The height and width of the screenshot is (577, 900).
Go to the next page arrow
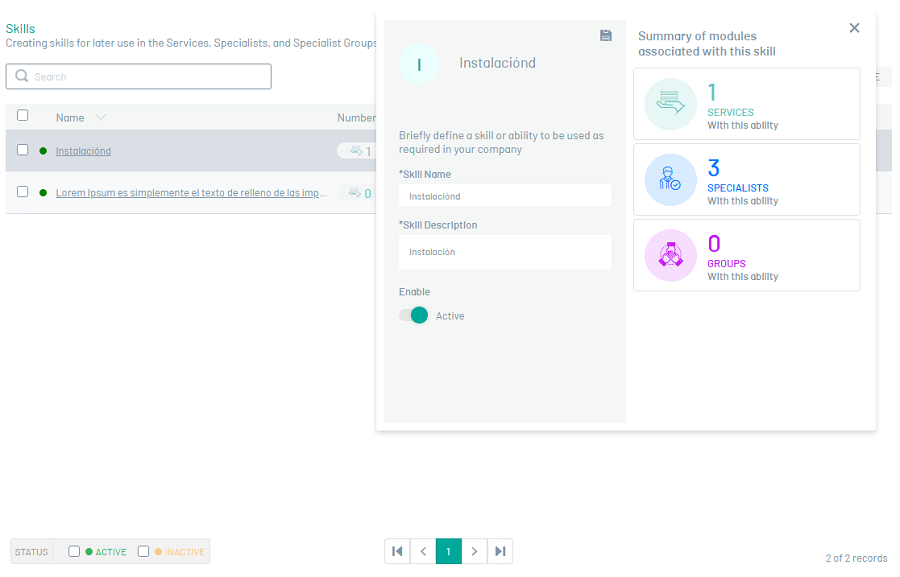pos(474,551)
